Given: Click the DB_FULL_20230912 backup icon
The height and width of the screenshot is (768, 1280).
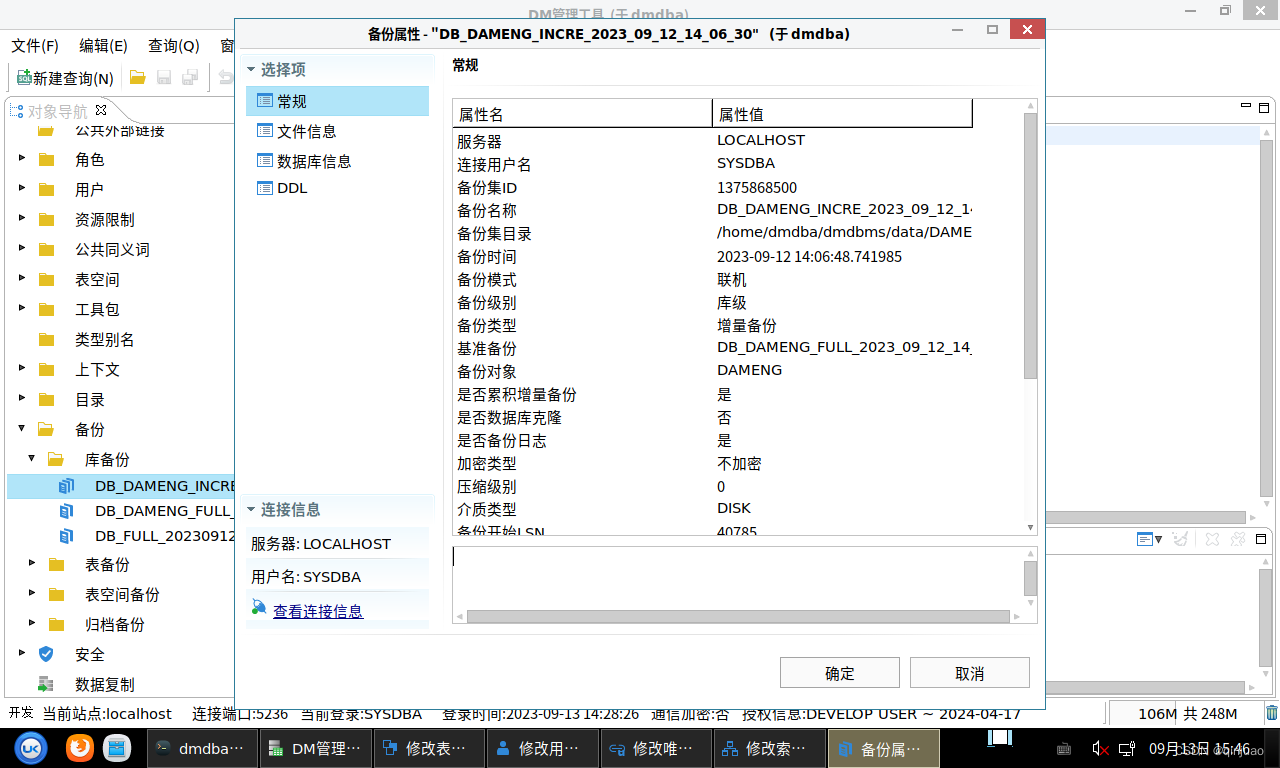Looking at the screenshot, I should click(67, 535).
